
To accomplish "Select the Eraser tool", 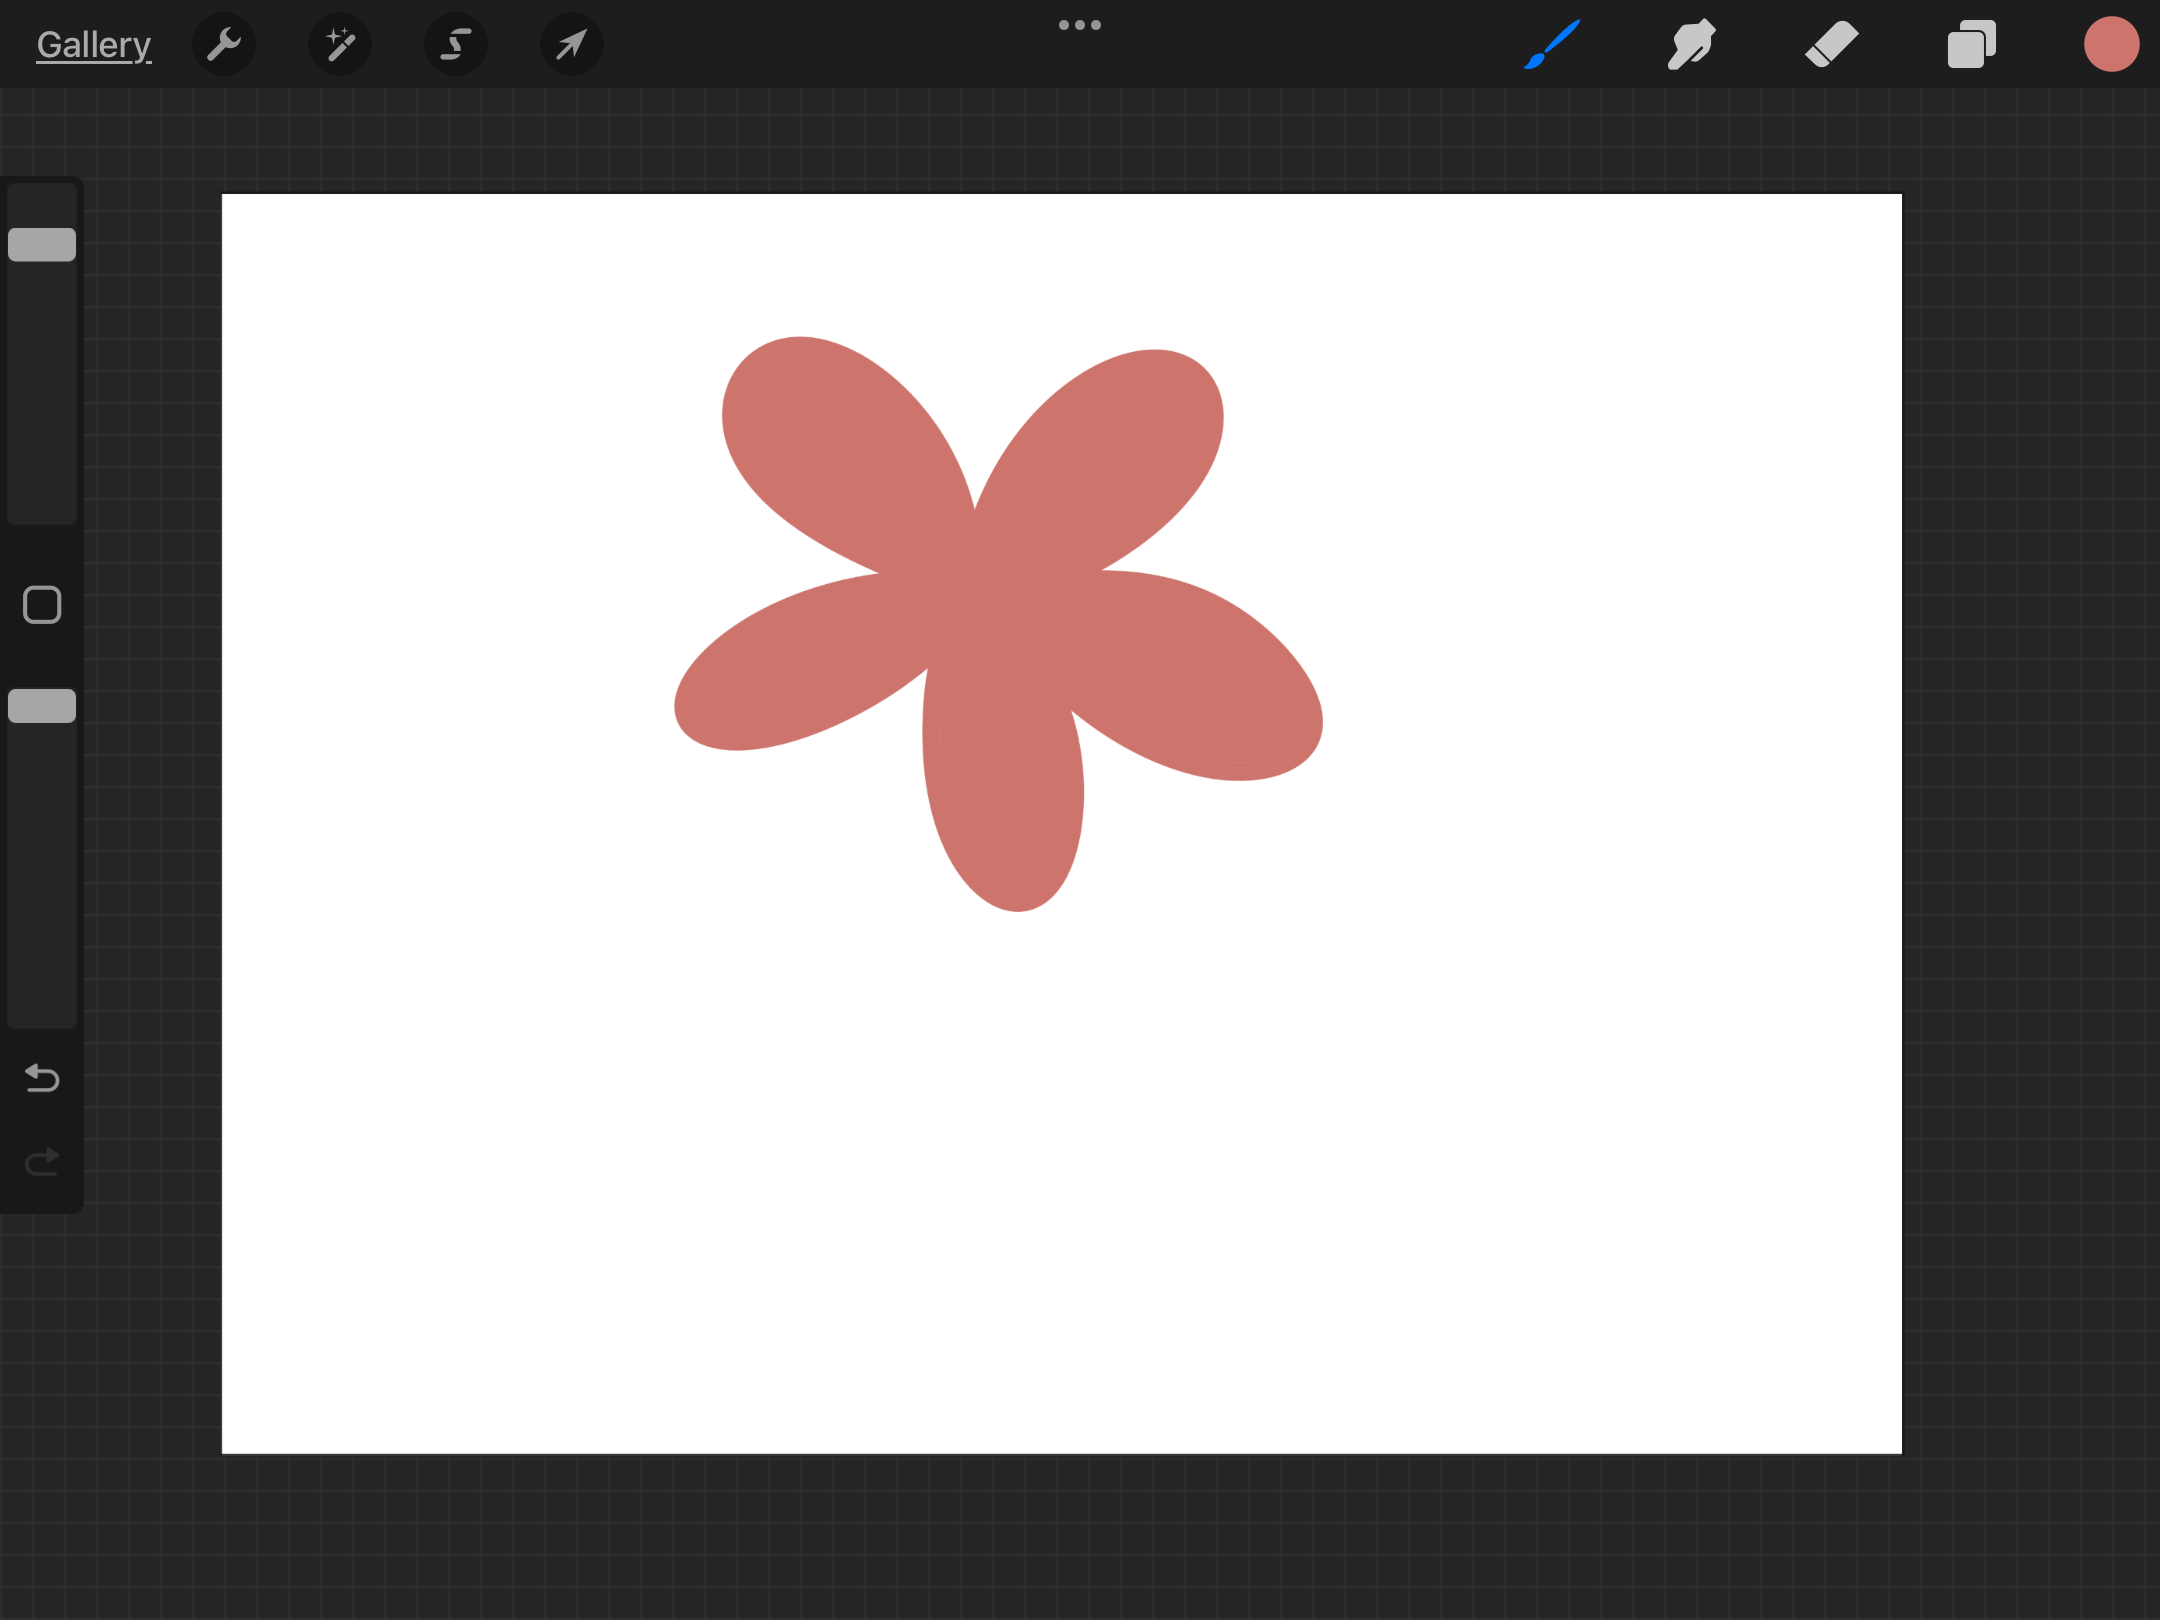I will [1831, 44].
